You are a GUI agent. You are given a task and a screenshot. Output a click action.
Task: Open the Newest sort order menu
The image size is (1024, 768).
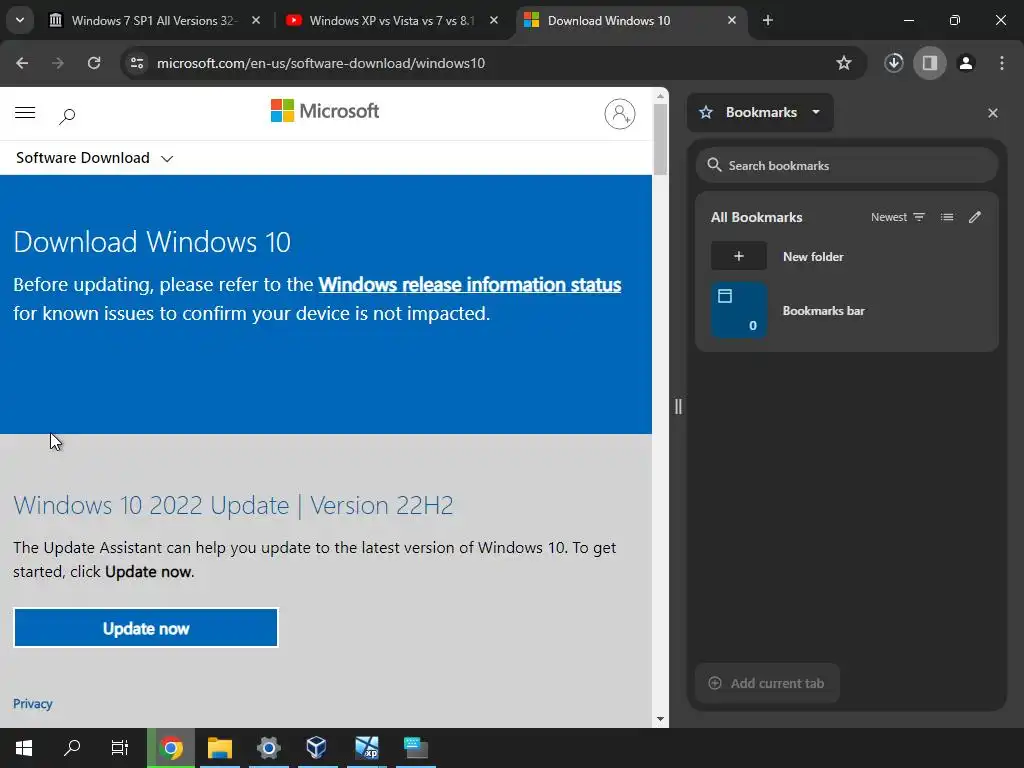898,217
